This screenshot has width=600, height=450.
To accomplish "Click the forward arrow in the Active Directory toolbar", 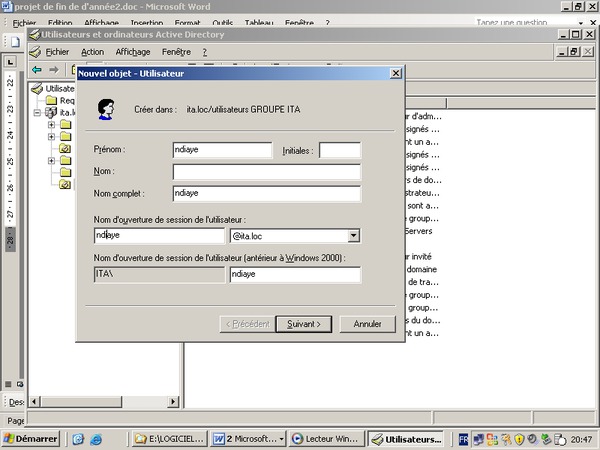I will coord(54,69).
